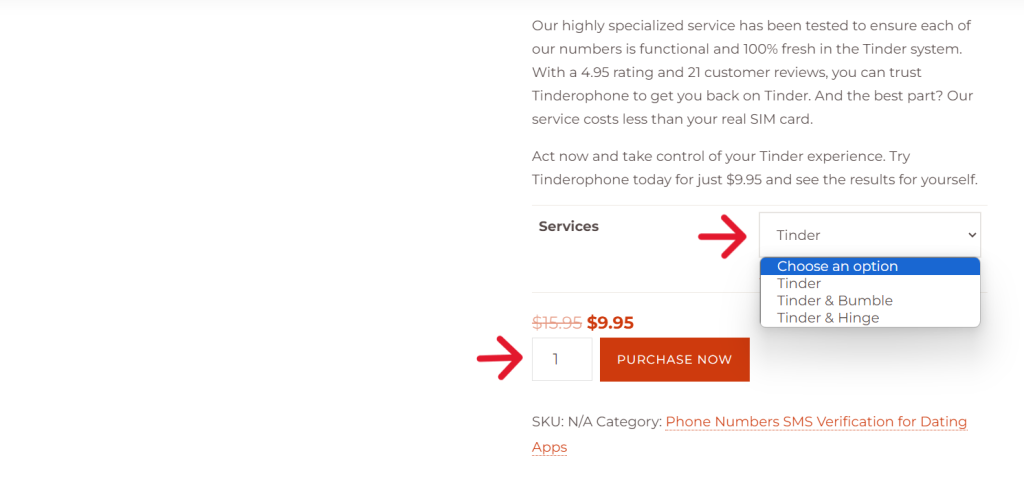The width and height of the screenshot is (1024, 482).
Task: Click the red arrow pointing at Services dropdown
Action: 722,236
